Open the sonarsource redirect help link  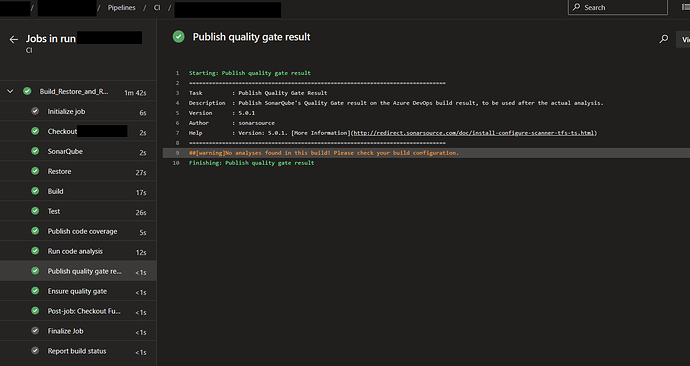pyautogui.click(x=474, y=133)
